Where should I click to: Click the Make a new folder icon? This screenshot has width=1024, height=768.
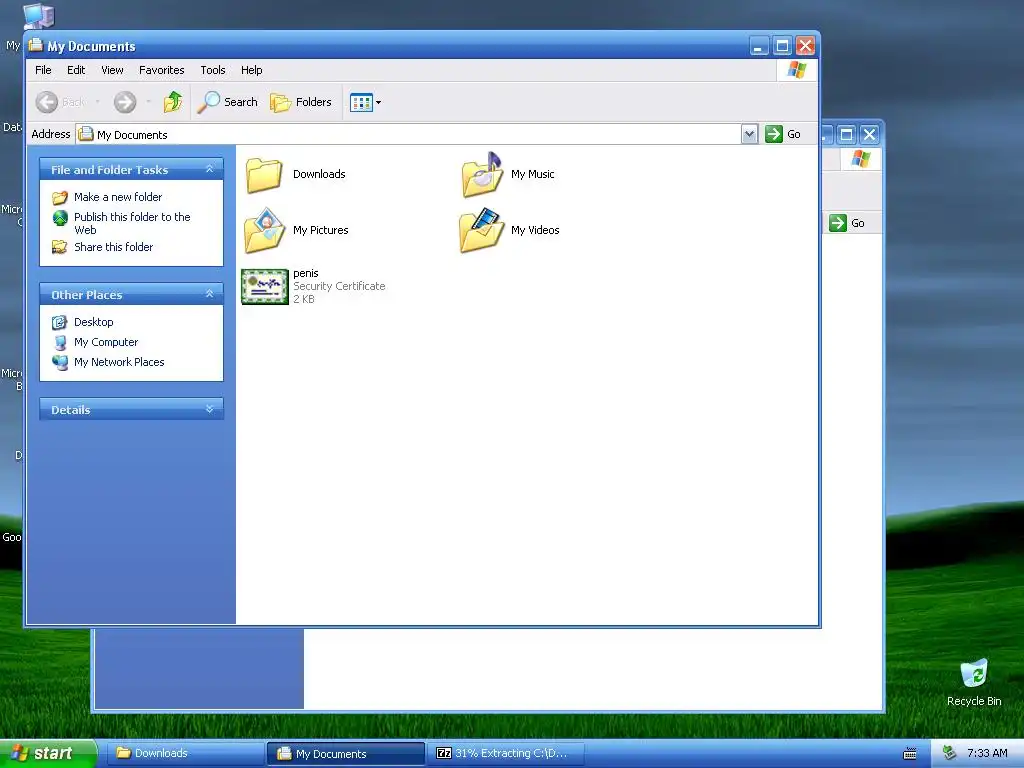[59, 197]
